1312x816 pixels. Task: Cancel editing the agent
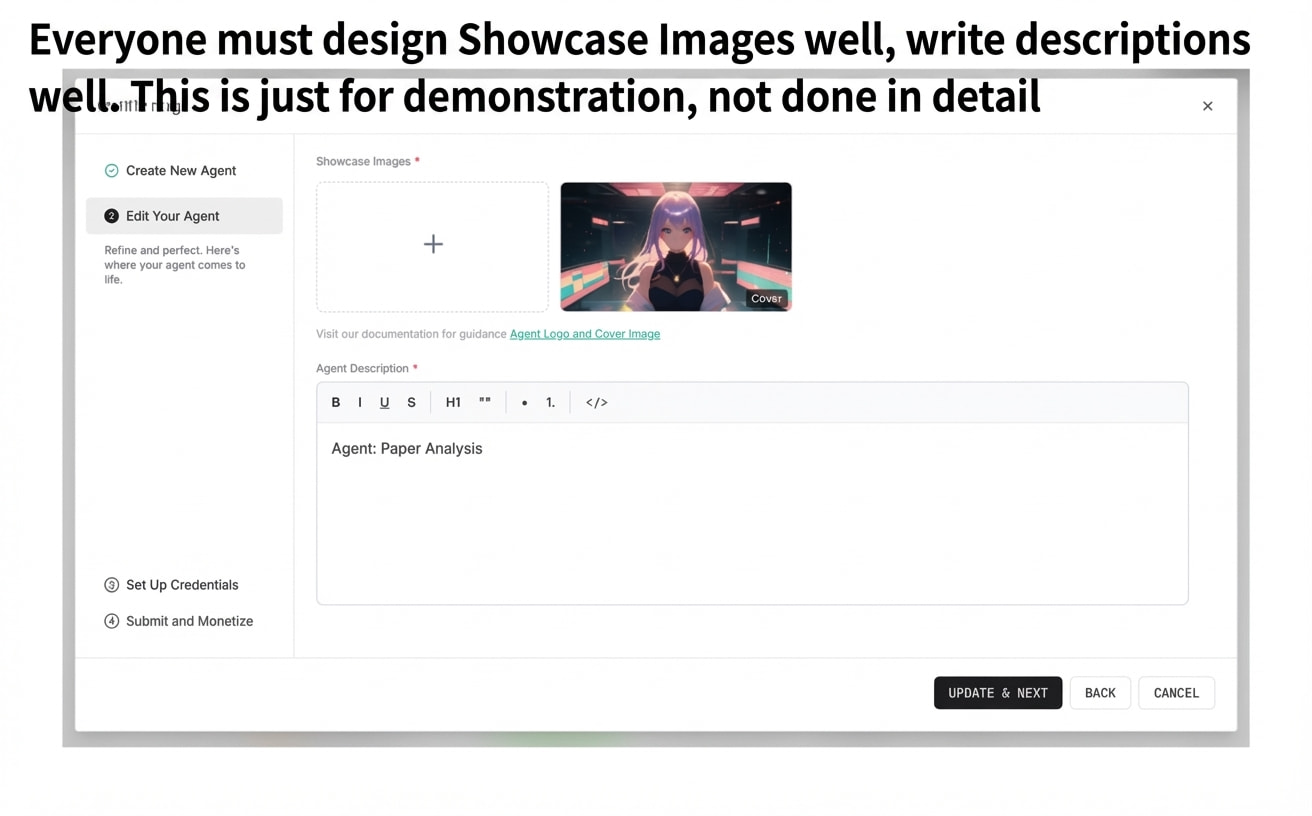[1176, 693]
